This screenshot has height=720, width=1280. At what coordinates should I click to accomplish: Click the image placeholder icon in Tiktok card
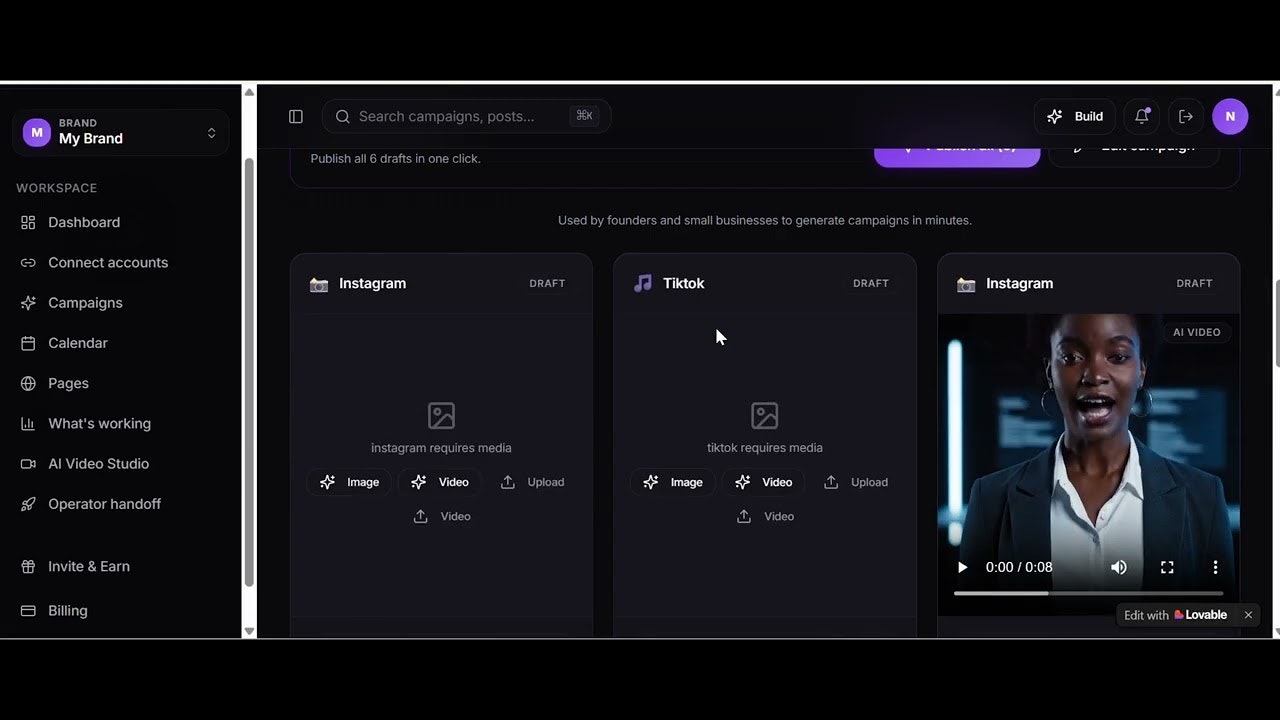765,415
